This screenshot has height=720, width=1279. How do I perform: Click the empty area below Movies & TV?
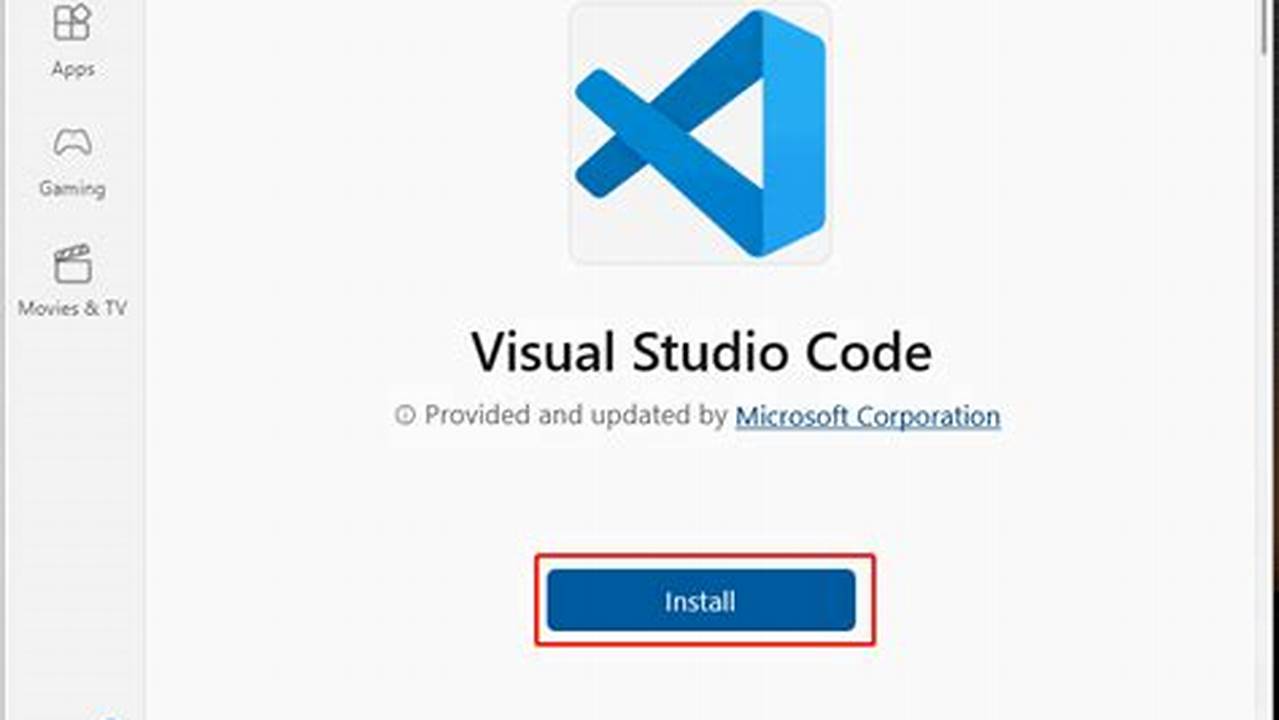tap(72, 500)
